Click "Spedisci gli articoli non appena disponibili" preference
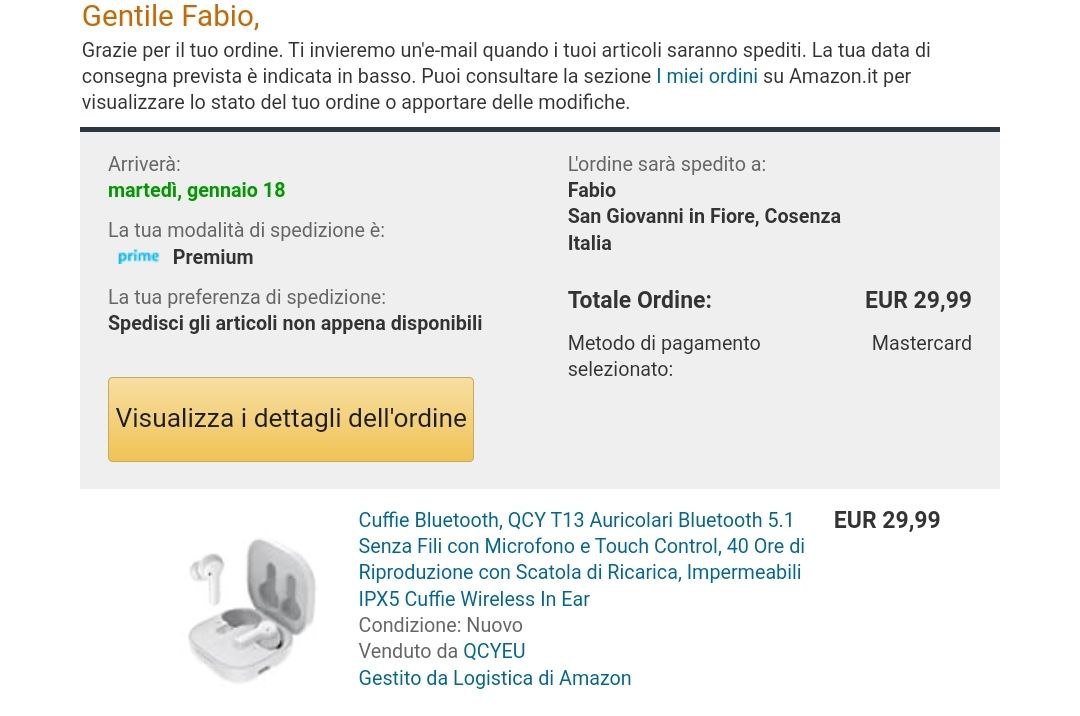The image size is (1080, 716). pos(295,323)
